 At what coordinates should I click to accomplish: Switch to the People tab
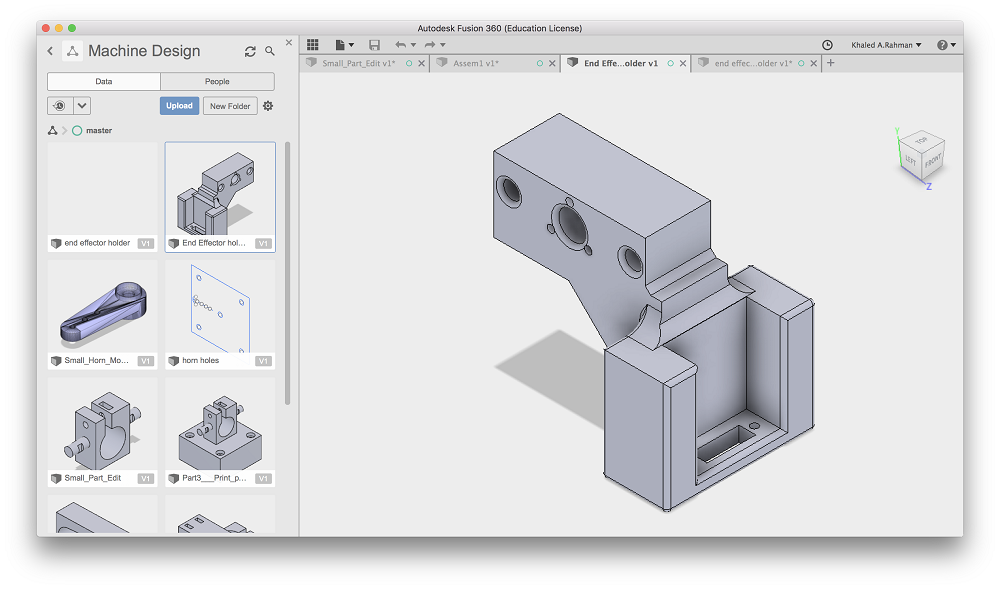[x=217, y=82]
